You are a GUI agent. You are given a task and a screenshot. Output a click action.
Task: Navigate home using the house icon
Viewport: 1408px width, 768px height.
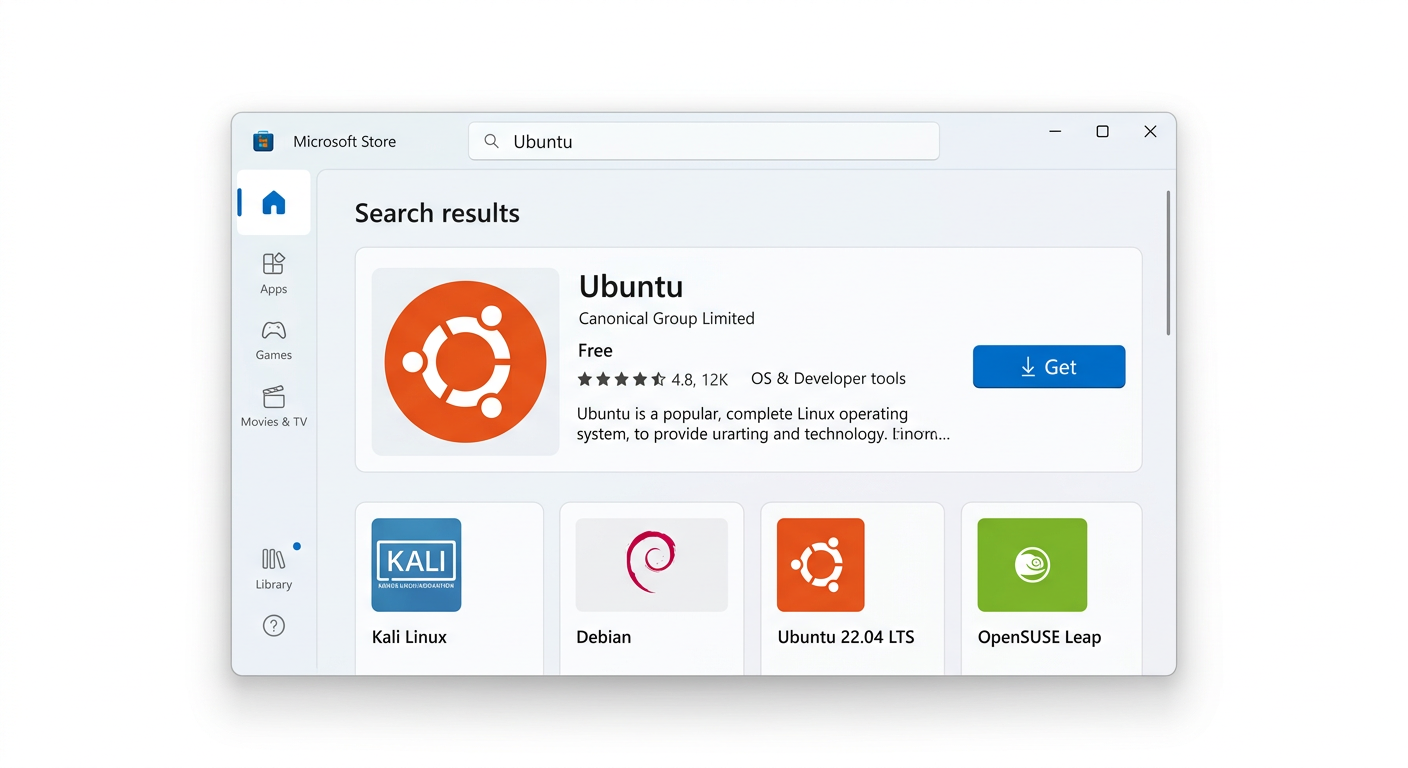click(x=273, y=202)
